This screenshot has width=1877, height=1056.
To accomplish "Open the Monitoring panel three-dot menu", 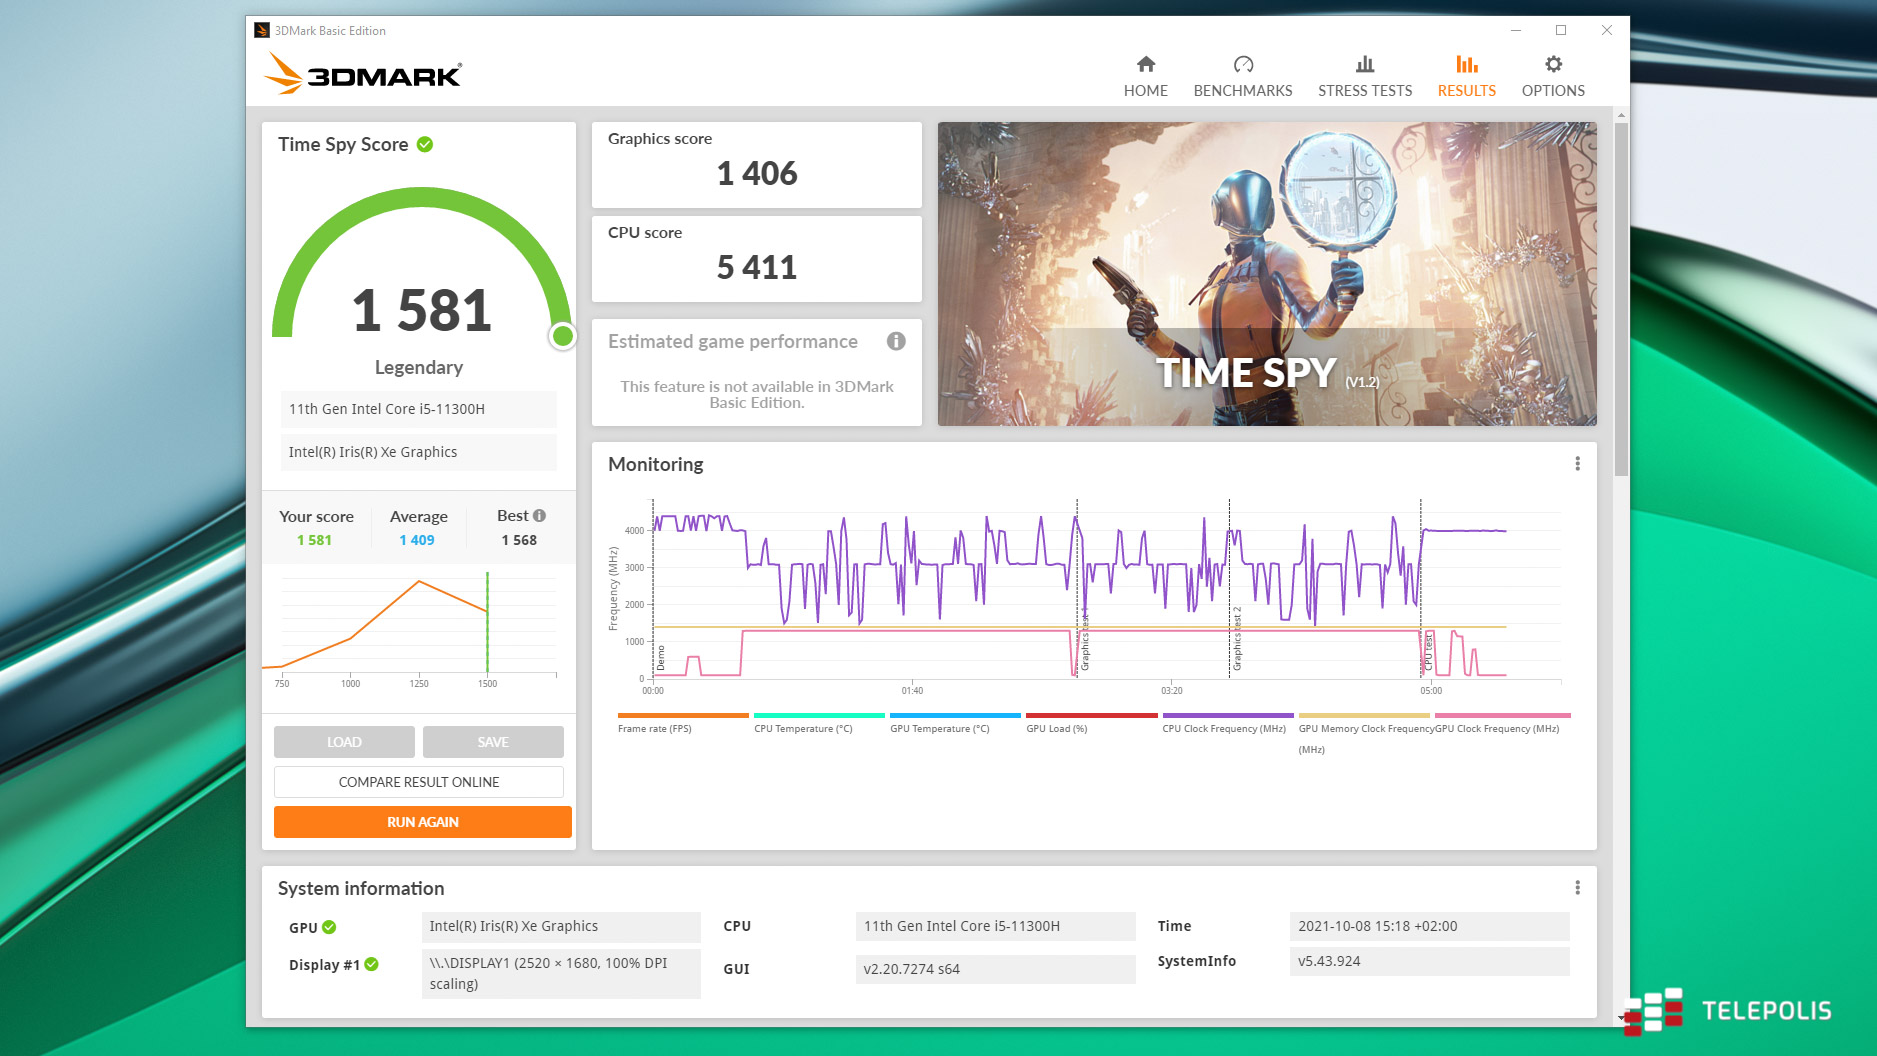I will pos(1577,464).
